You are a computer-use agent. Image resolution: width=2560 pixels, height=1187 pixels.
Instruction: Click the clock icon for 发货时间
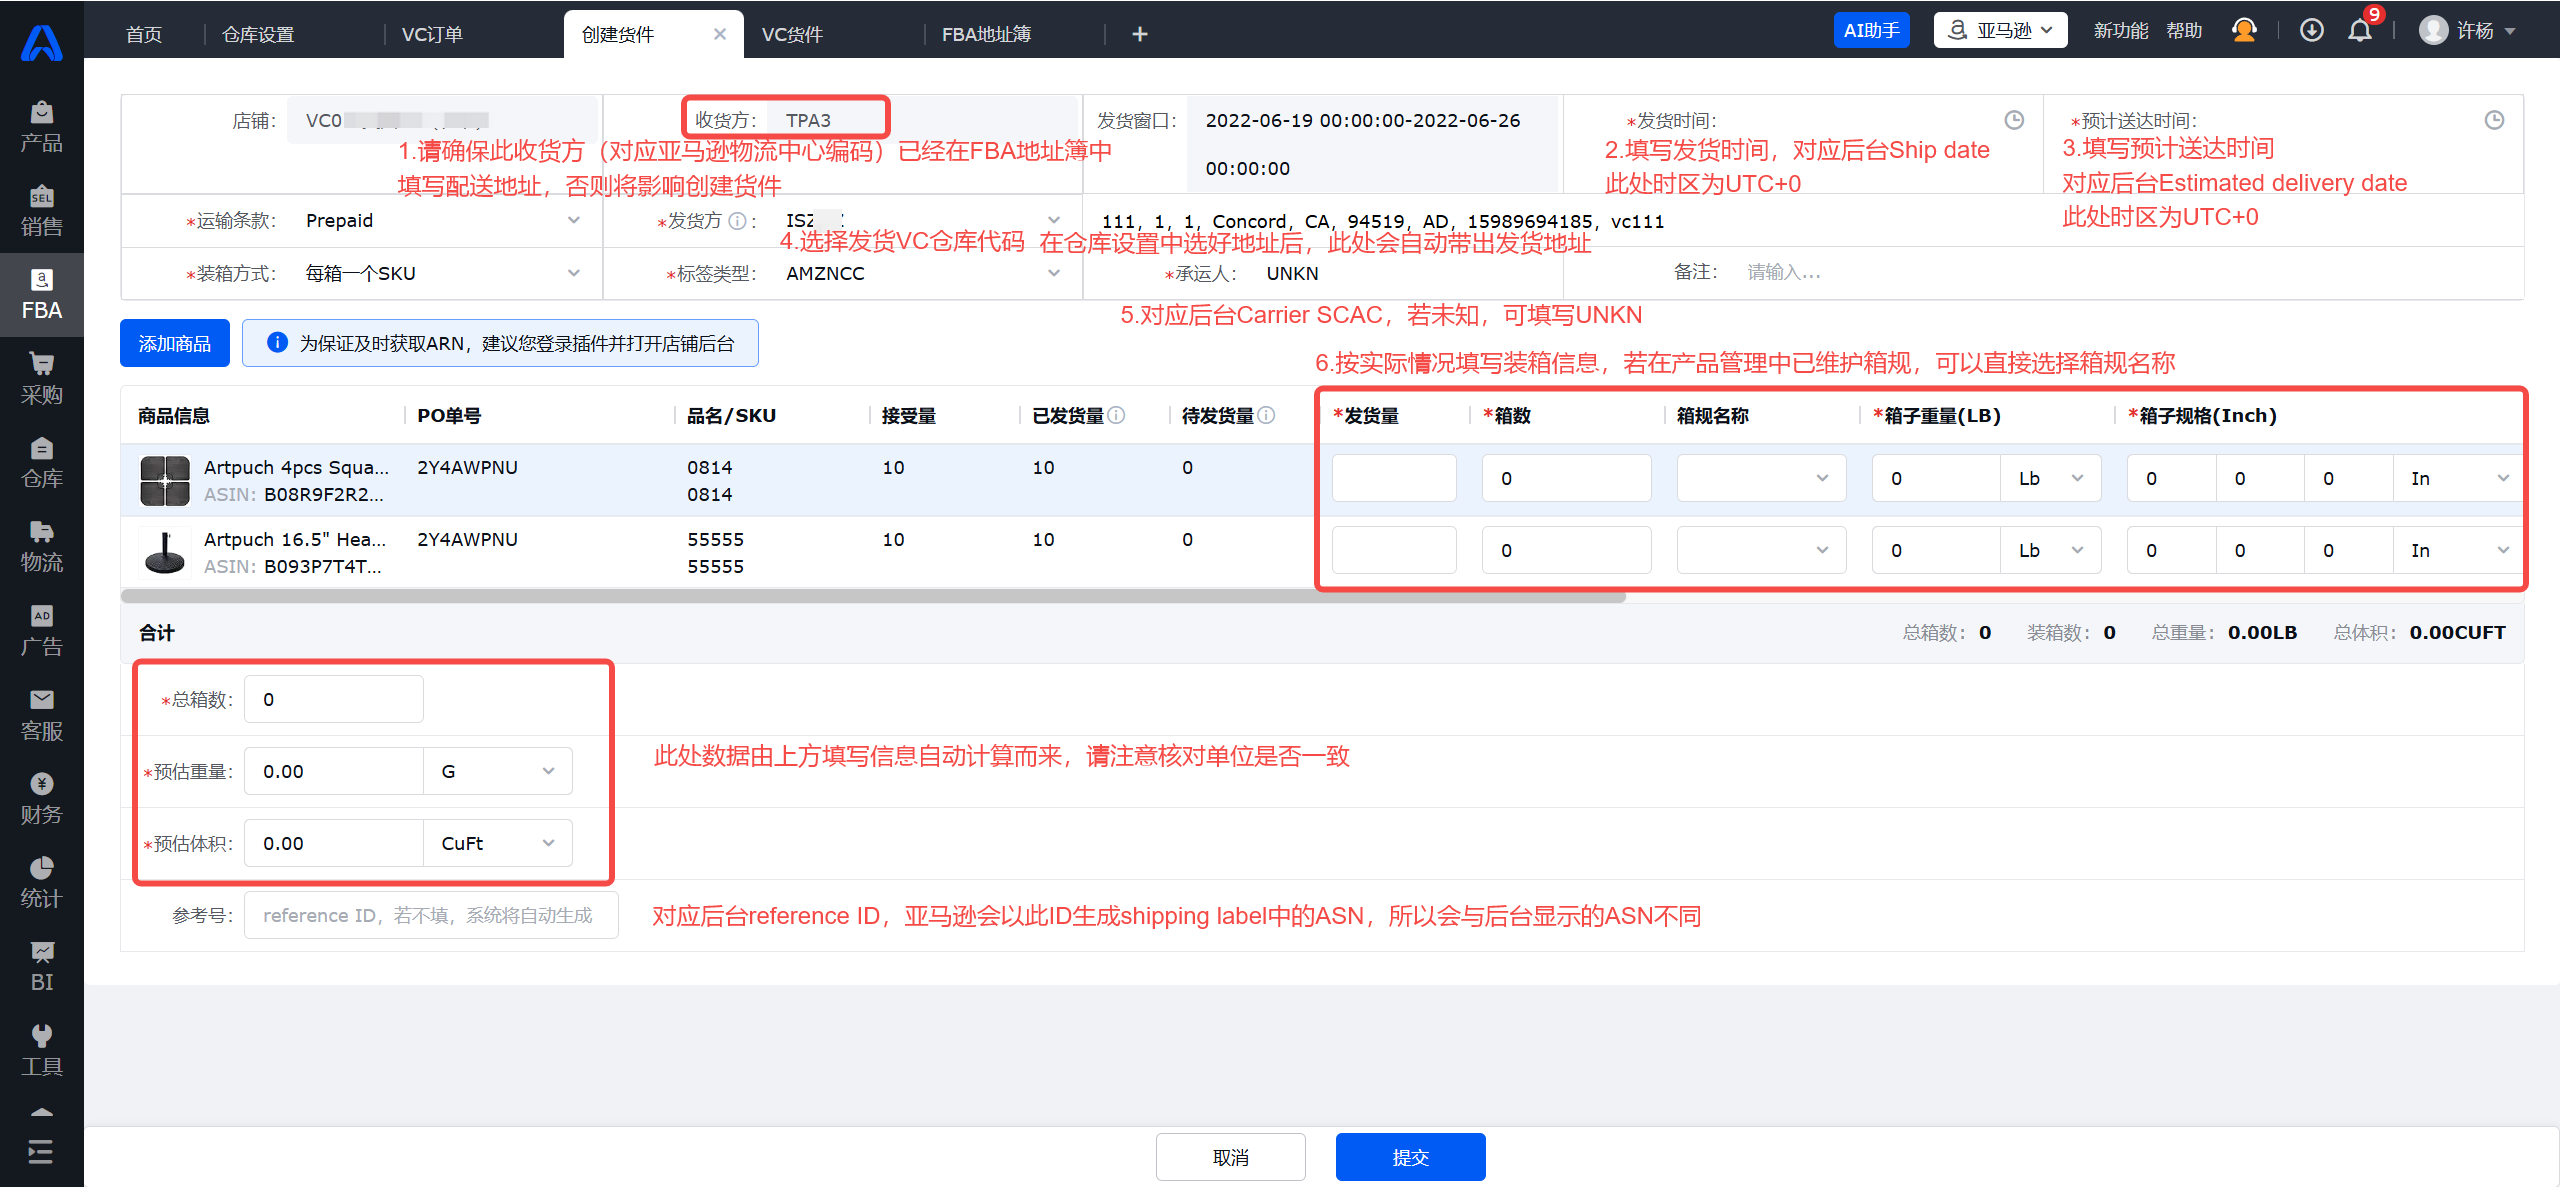2014,120
